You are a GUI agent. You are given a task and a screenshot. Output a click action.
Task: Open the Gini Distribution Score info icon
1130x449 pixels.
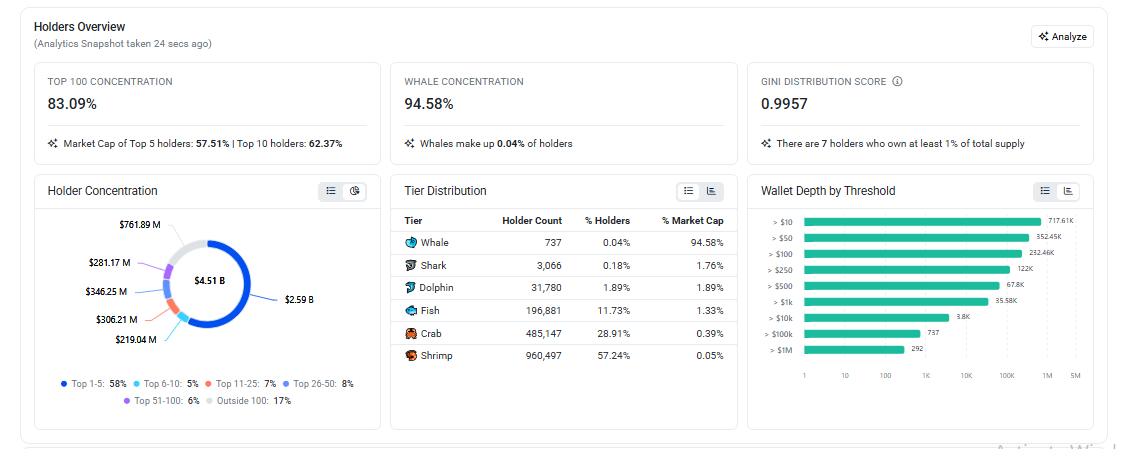tap(897, 81)
